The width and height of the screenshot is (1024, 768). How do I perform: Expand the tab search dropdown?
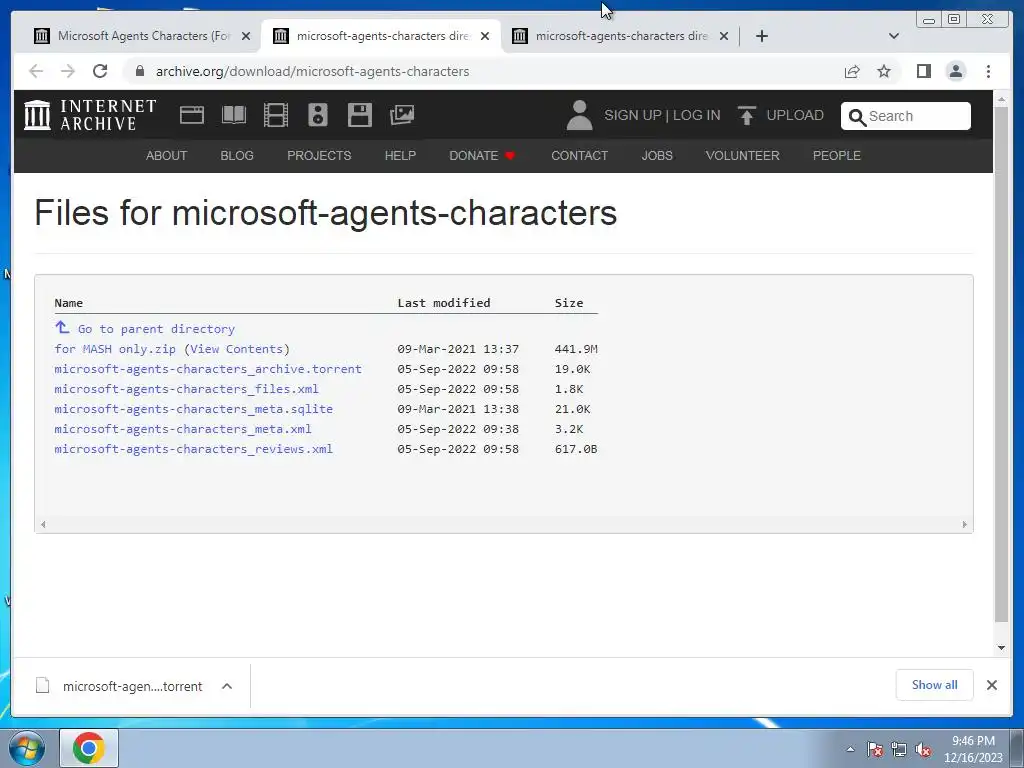(x=894, y=36)
